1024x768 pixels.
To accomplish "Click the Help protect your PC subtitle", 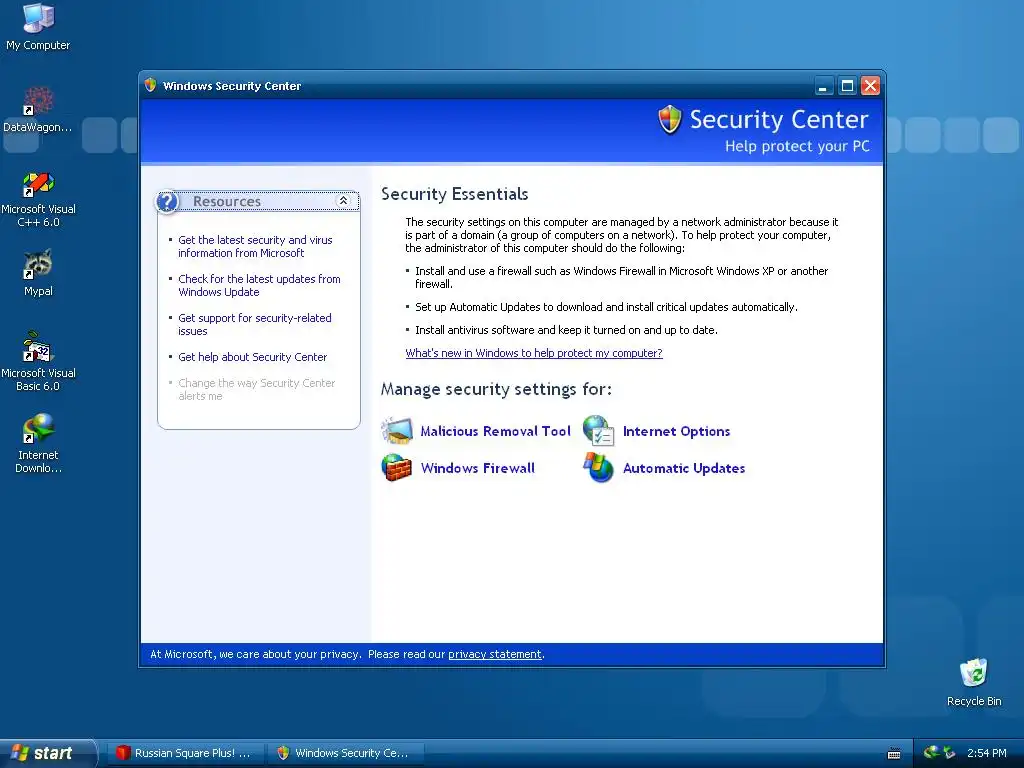I will point(797,146).
